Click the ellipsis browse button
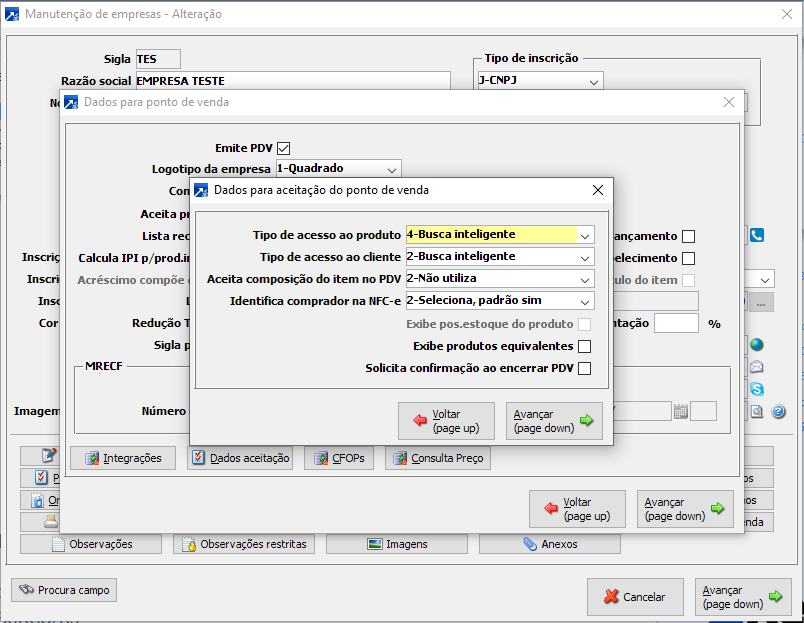The image size is (804, 623). point(761,302)
